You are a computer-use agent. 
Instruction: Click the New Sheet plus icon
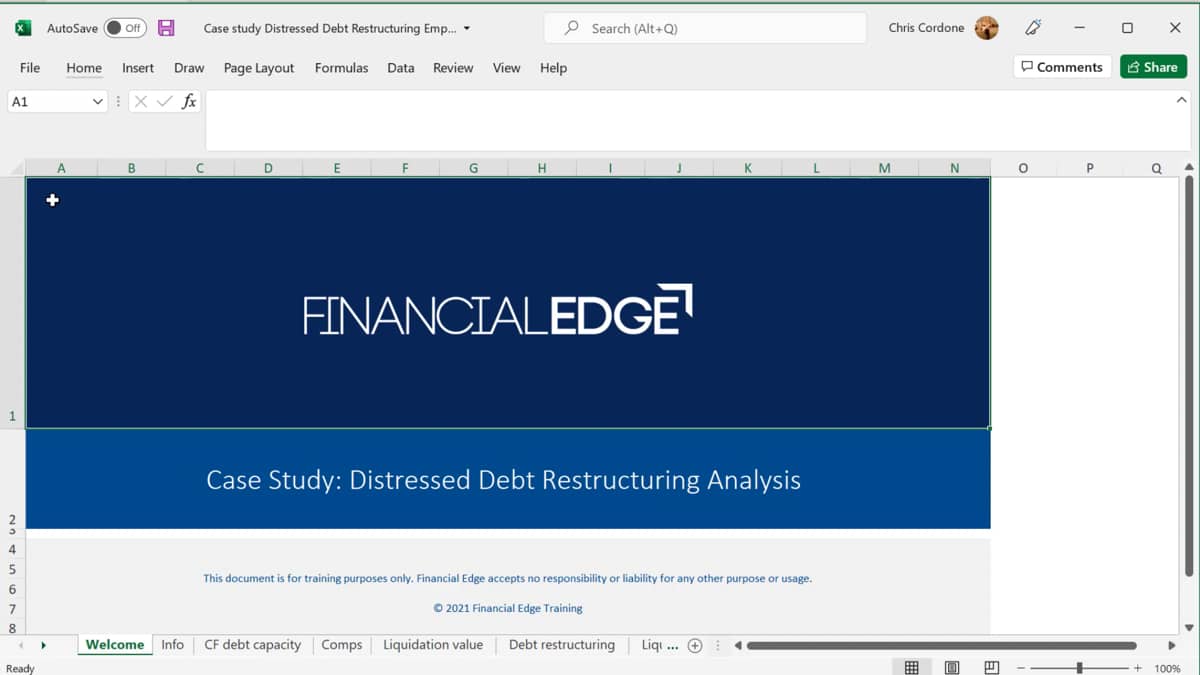click(x=695, y=645)
